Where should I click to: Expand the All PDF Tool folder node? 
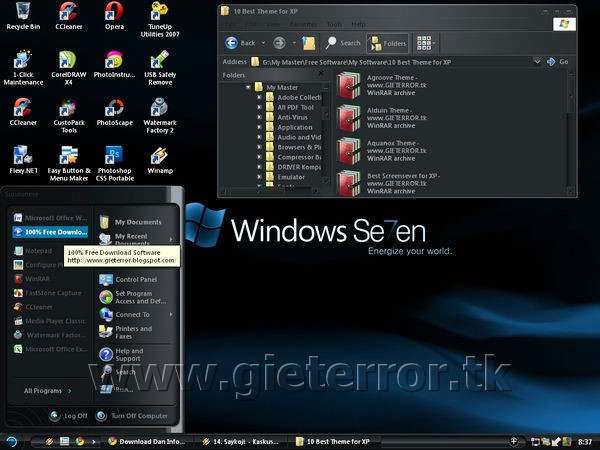pos(259,107)
